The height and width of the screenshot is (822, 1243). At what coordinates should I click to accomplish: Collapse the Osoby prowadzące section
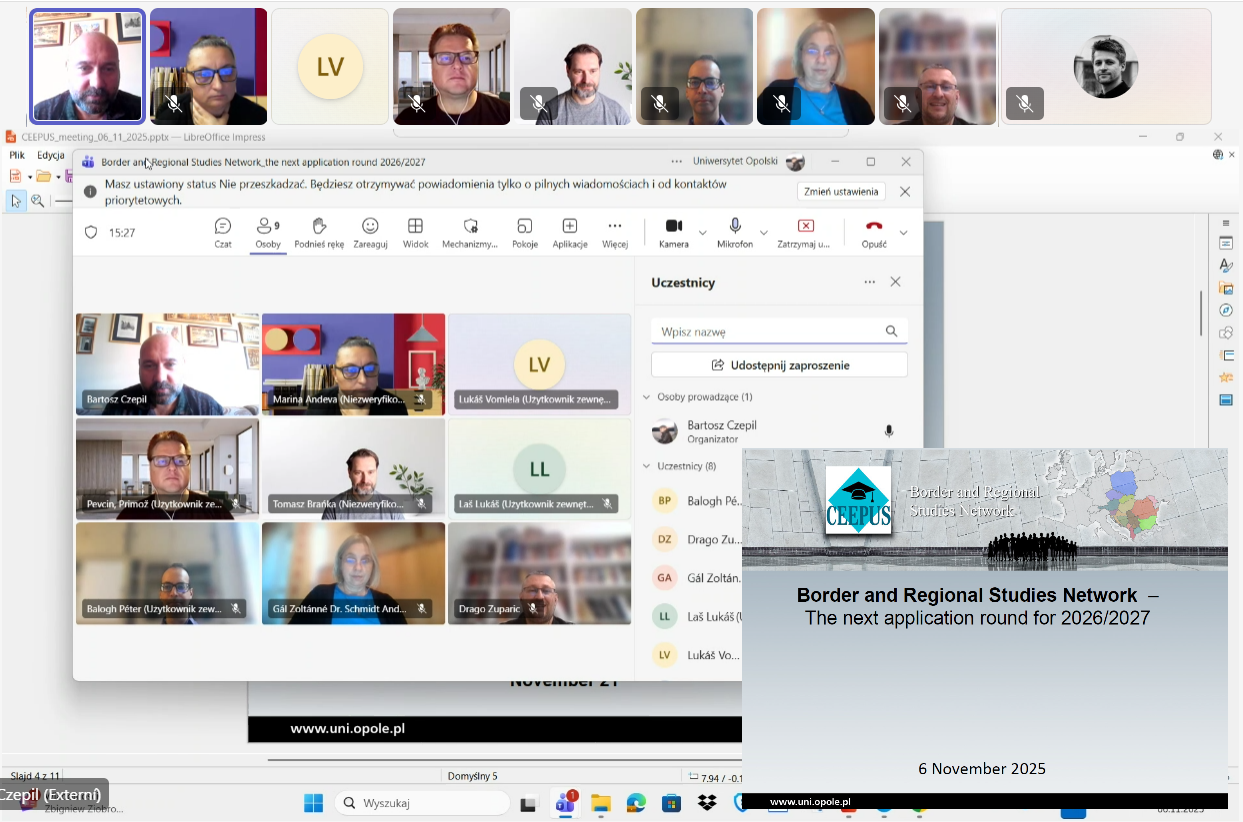(647, 397)
